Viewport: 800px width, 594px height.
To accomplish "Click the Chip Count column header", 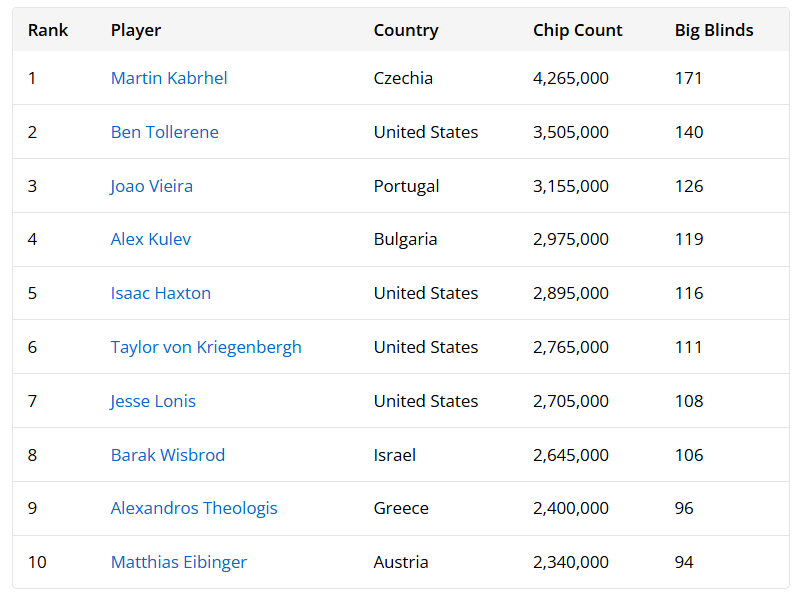I will pos(578,31).
